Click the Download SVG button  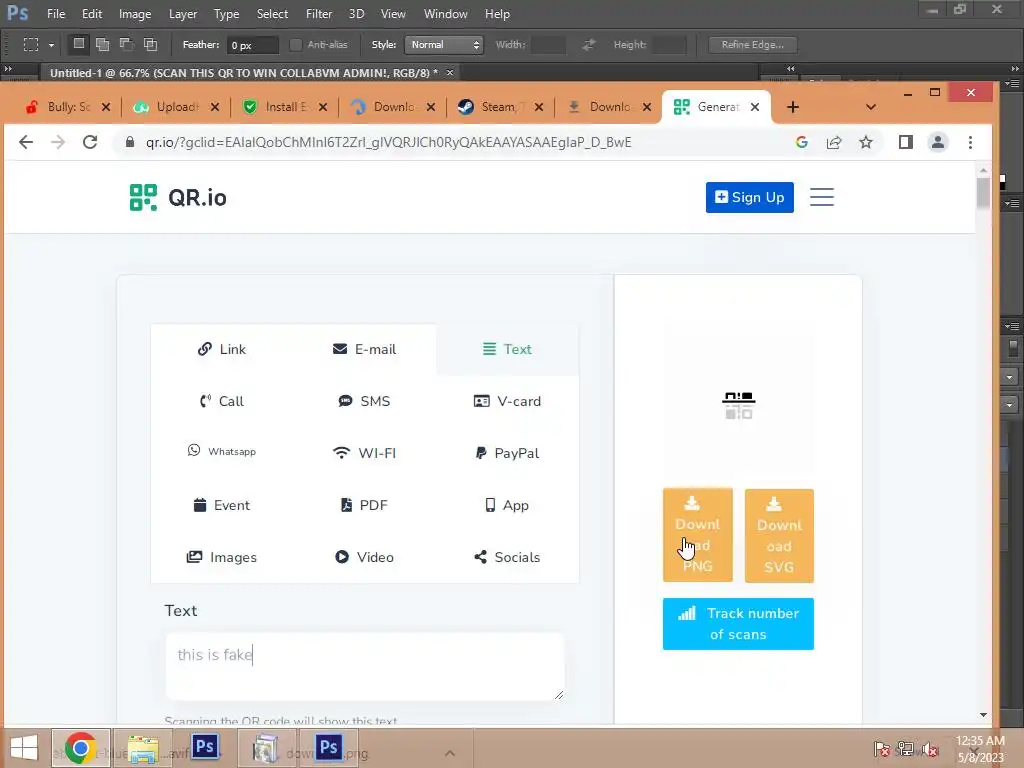(x=779, y=536)
